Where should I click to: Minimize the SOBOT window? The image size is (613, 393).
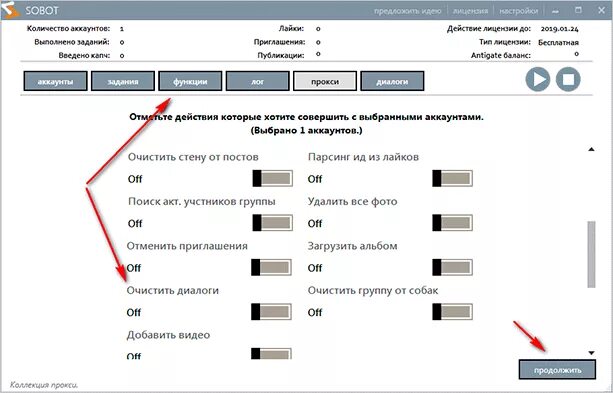coord(555,11)
